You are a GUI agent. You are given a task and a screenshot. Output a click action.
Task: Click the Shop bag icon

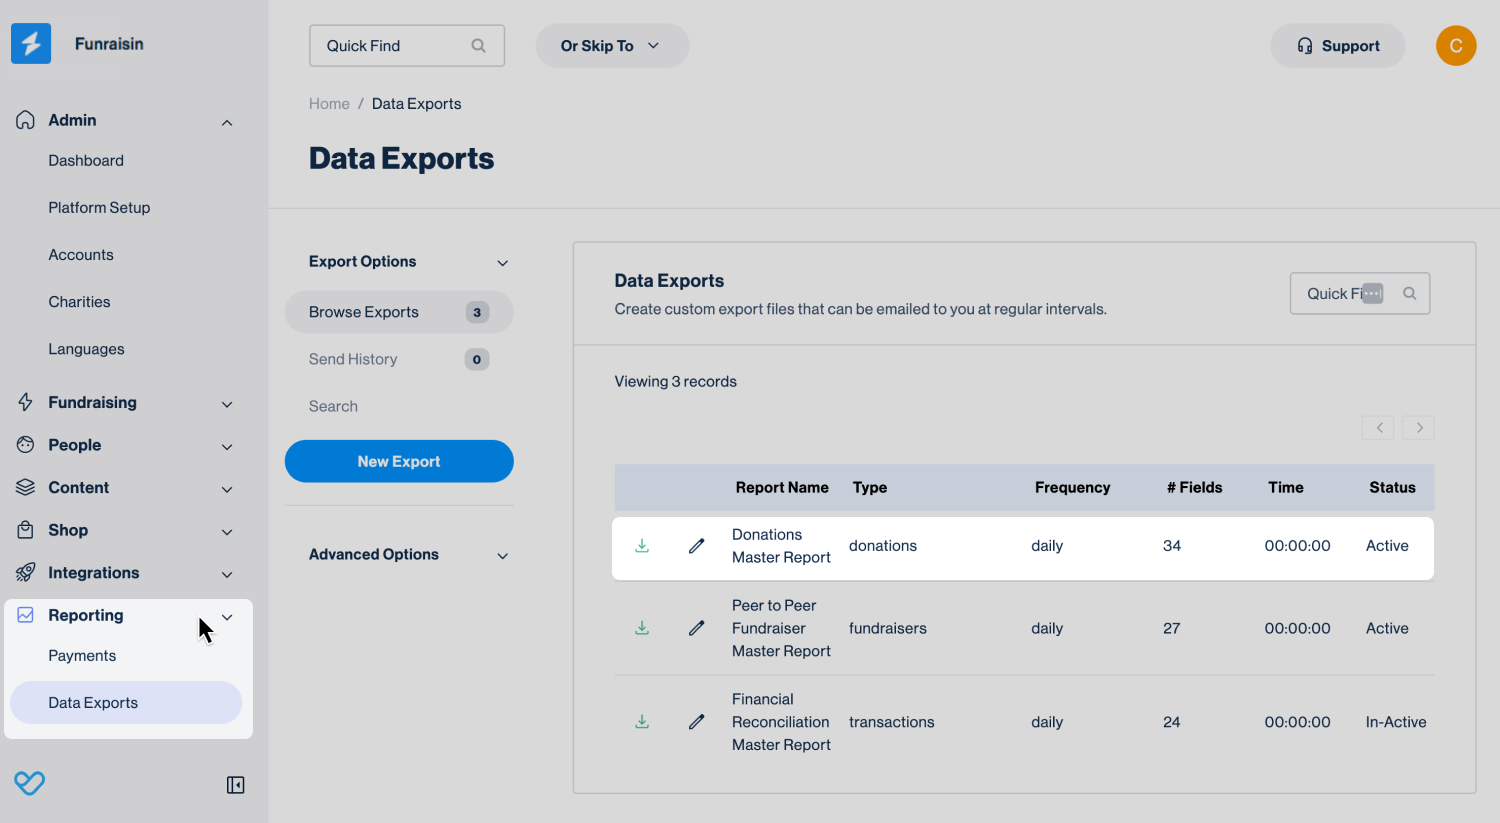coord(26,530)
